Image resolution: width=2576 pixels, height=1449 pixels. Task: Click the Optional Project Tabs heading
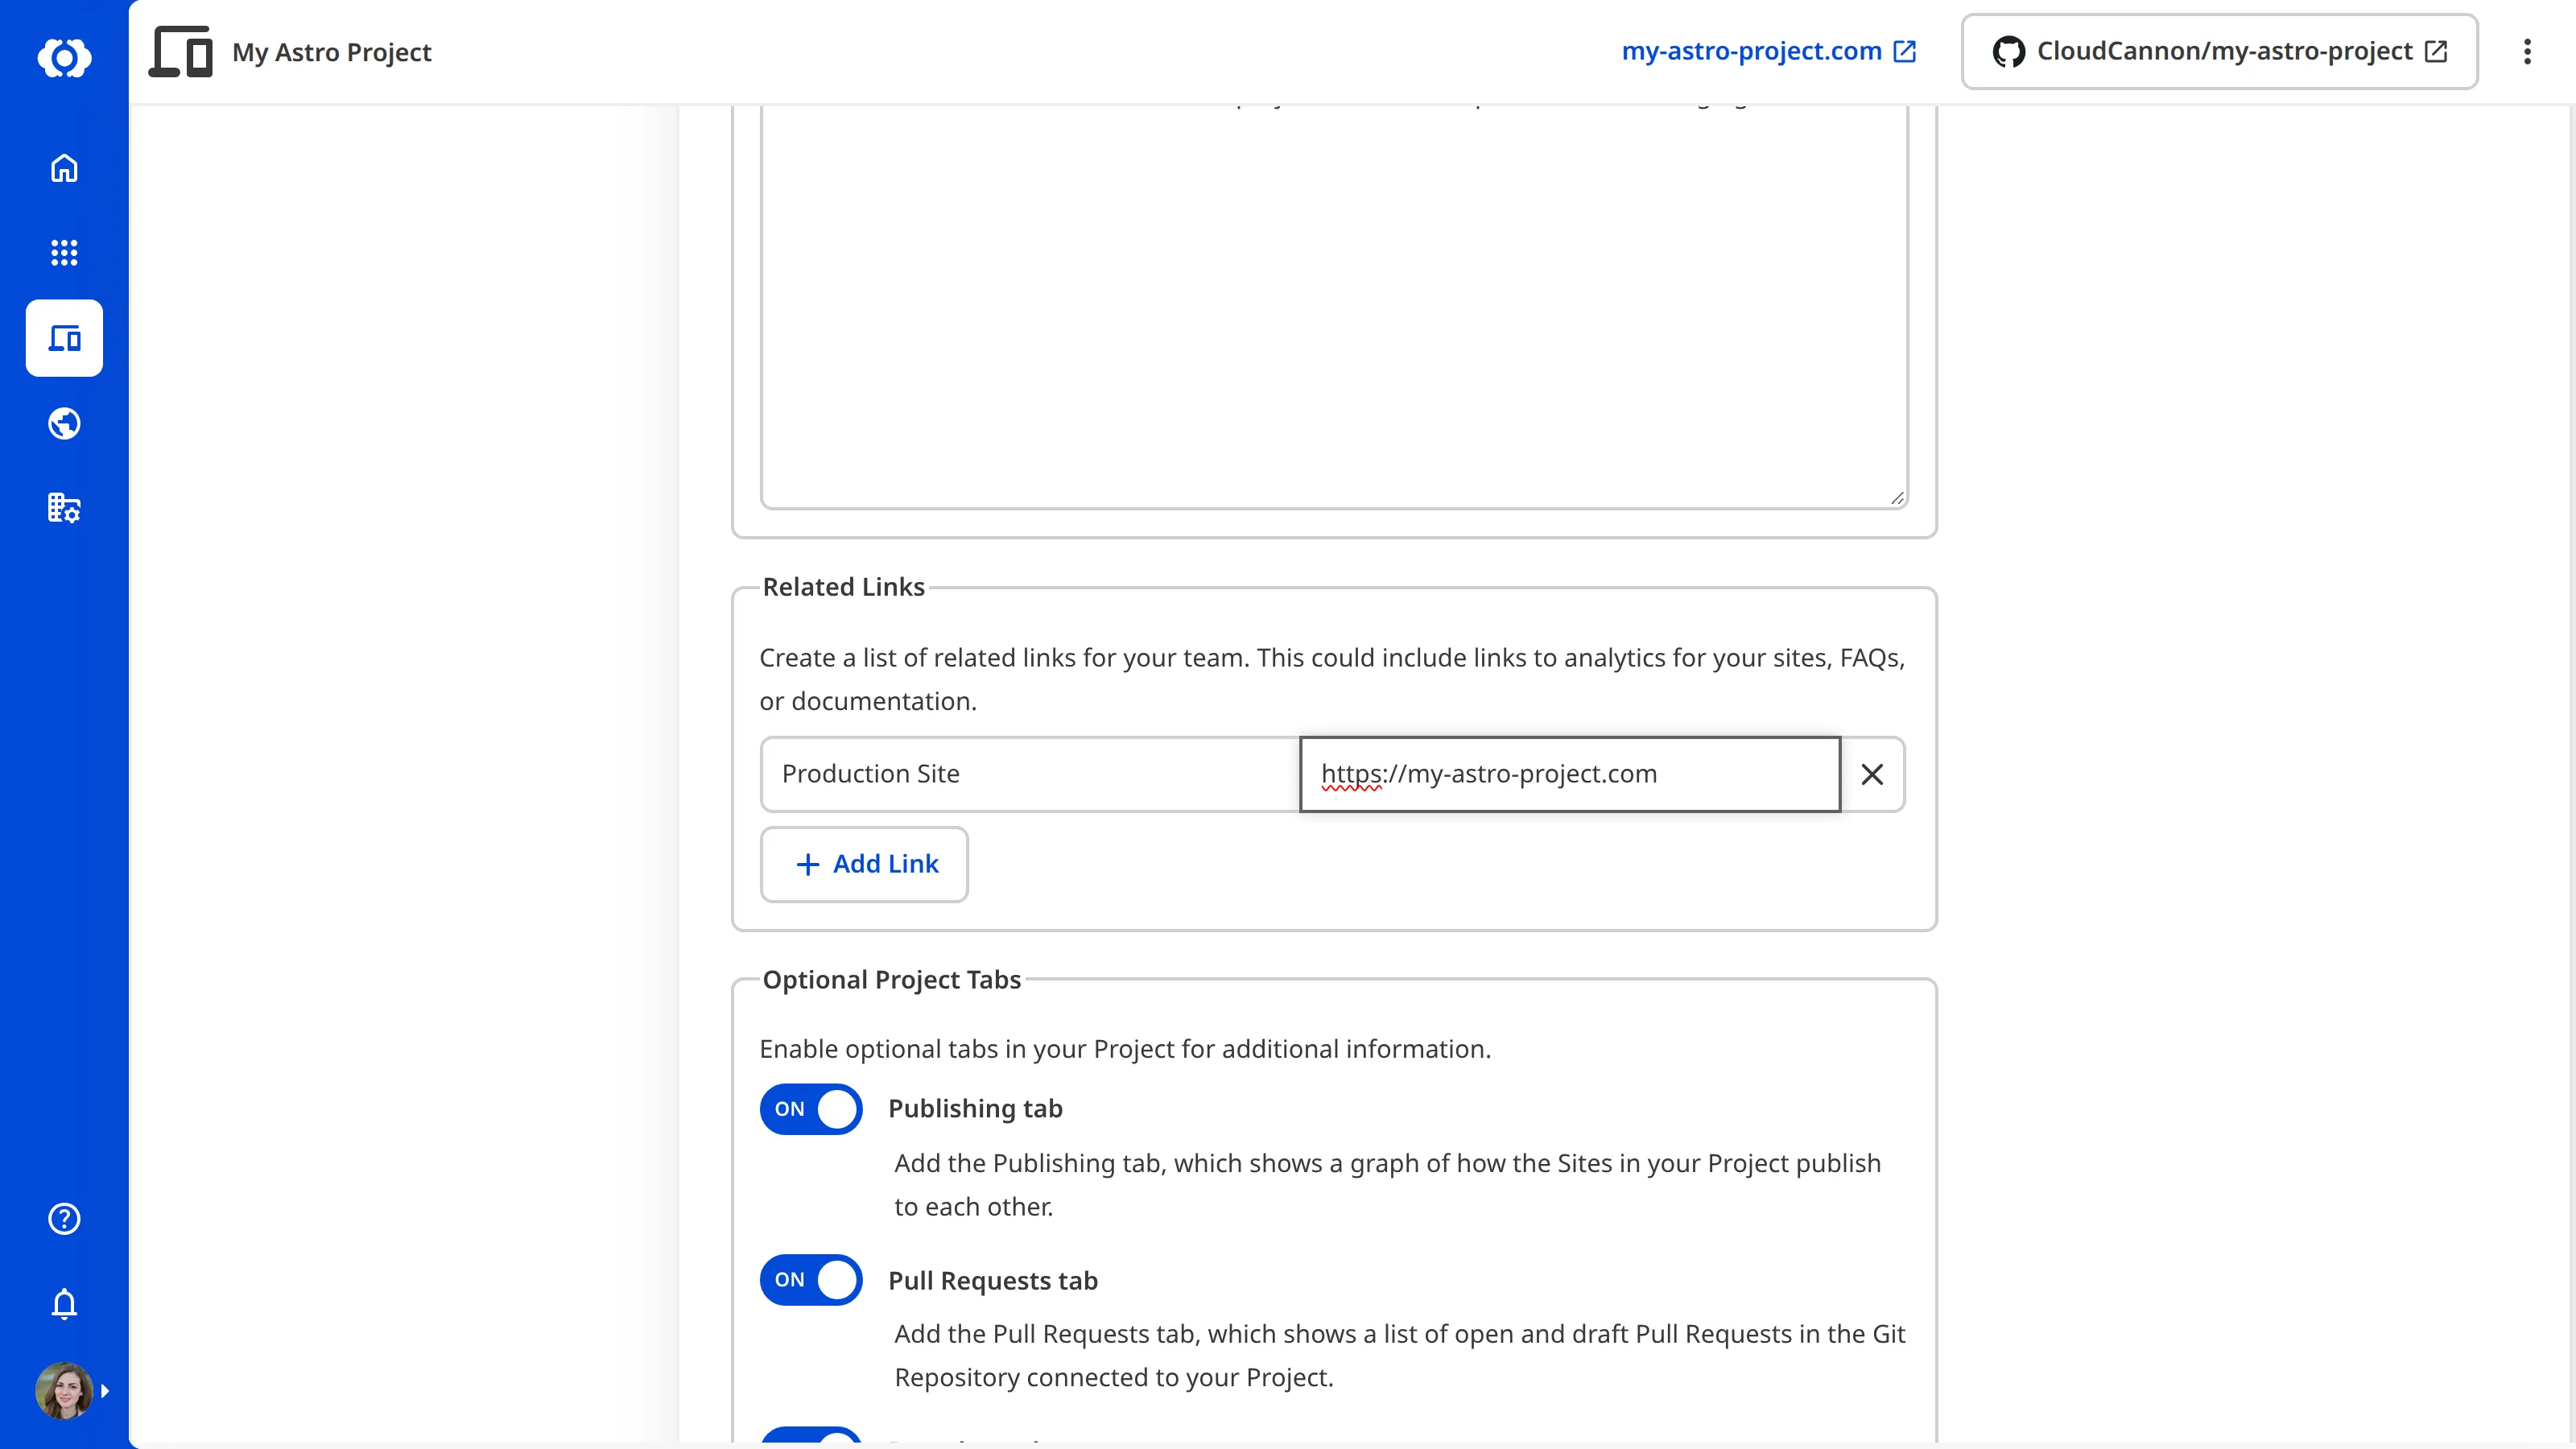891,980
